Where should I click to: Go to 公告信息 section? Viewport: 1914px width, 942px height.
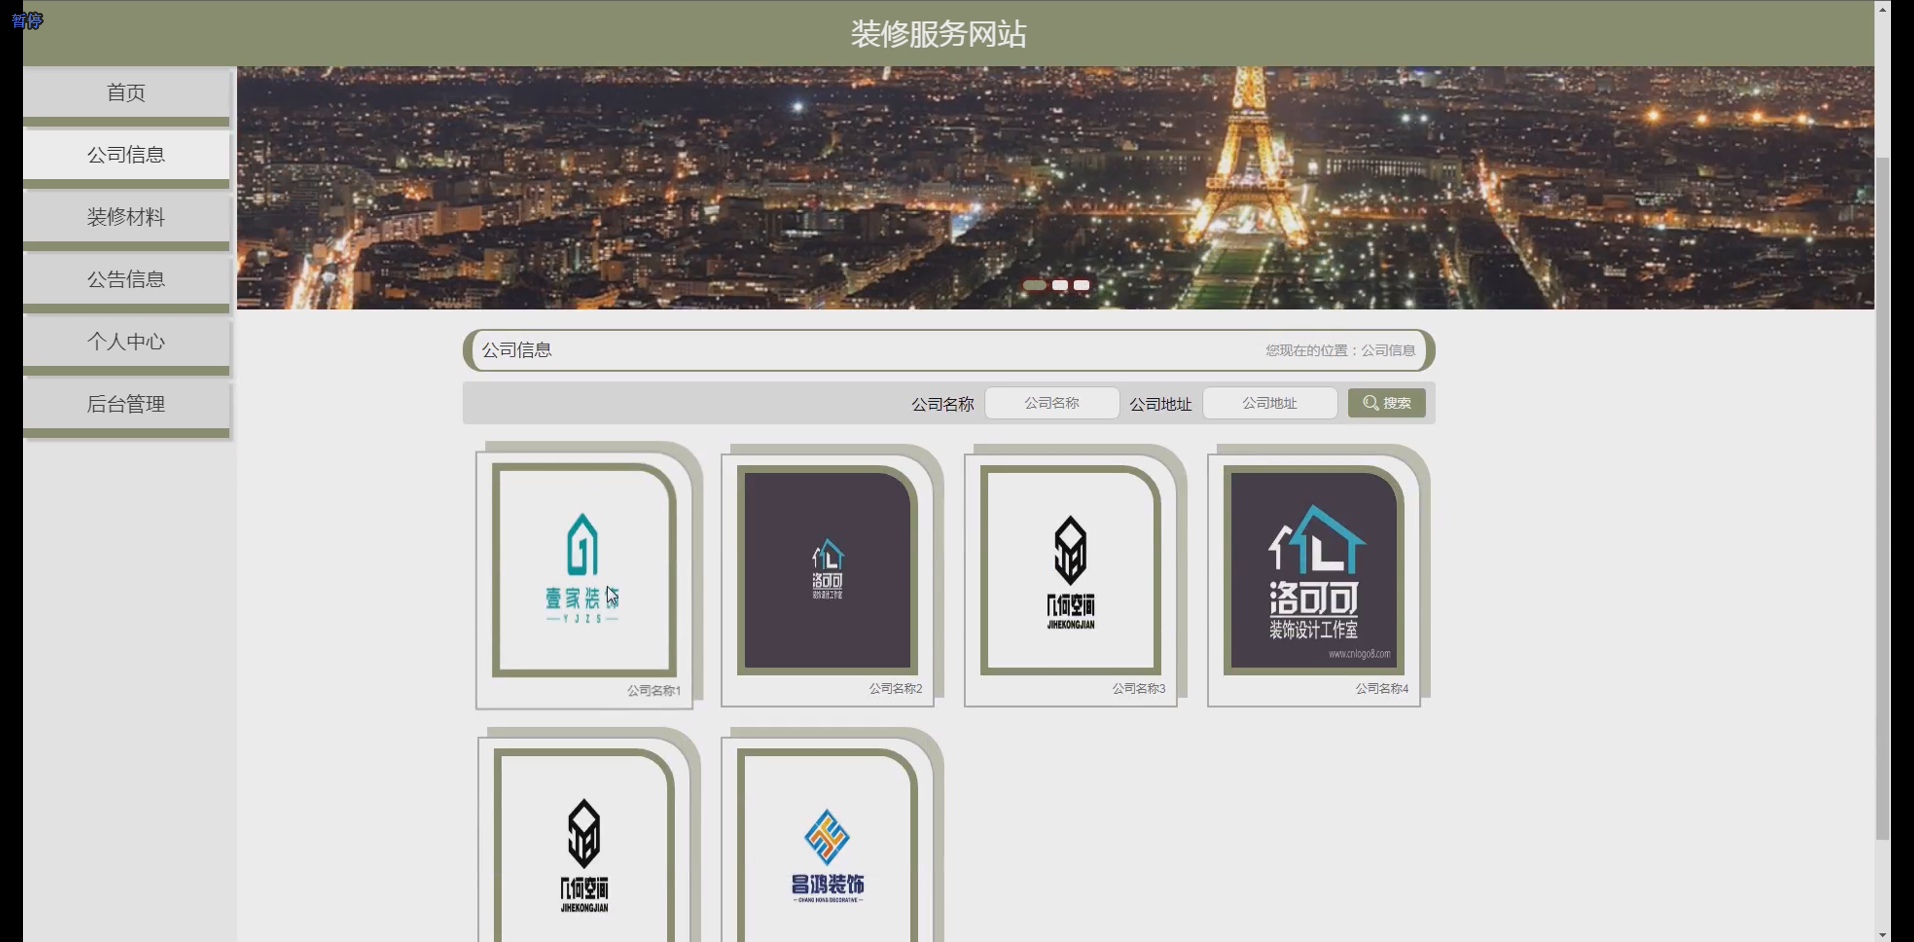click(126, 279)
